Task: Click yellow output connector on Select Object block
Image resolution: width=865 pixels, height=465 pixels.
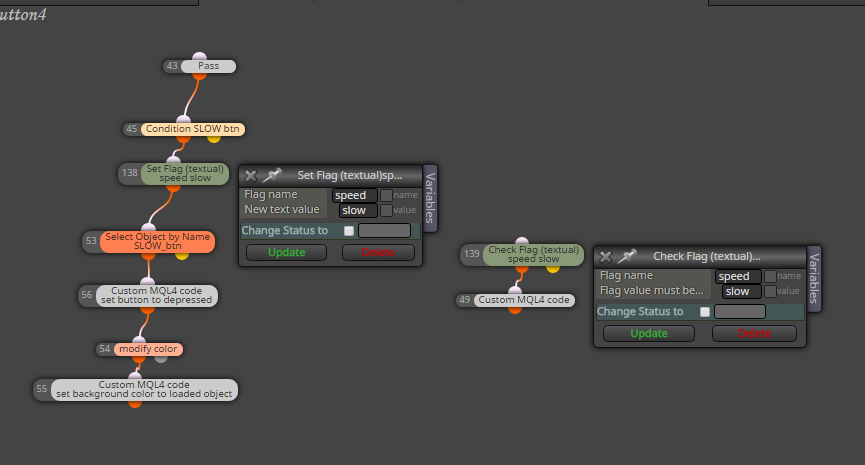Action: (x=182, y=255)
